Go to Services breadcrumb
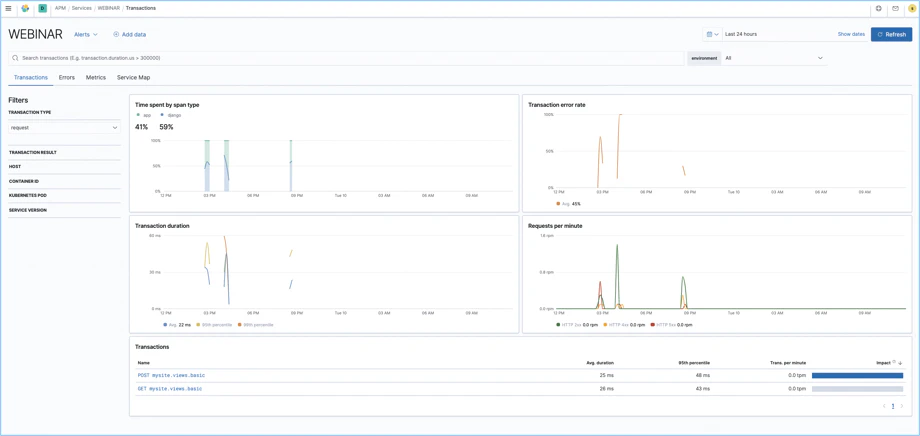This screenshot has height=436, width=920. click(x=82, y=9)
